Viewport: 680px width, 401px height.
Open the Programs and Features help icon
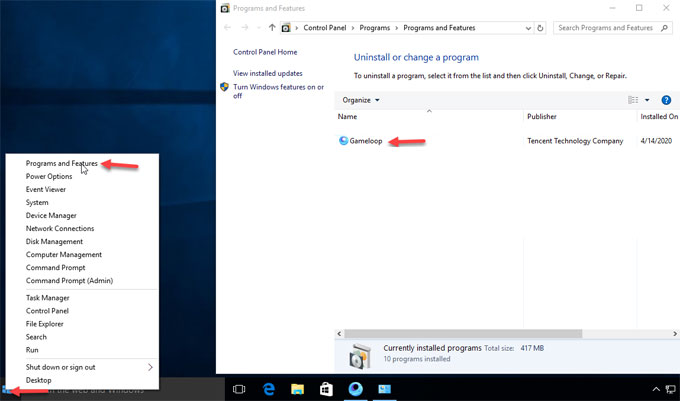[666, 100]
